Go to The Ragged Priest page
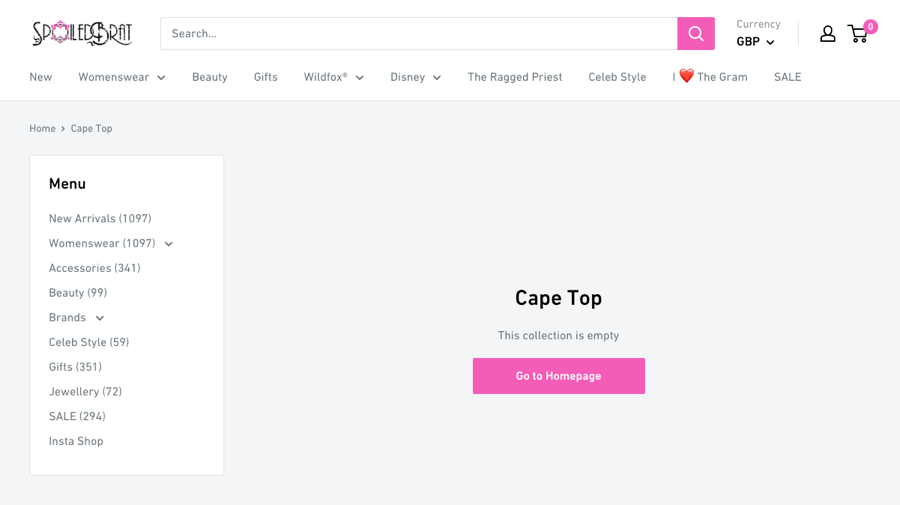 coord(514,77)
